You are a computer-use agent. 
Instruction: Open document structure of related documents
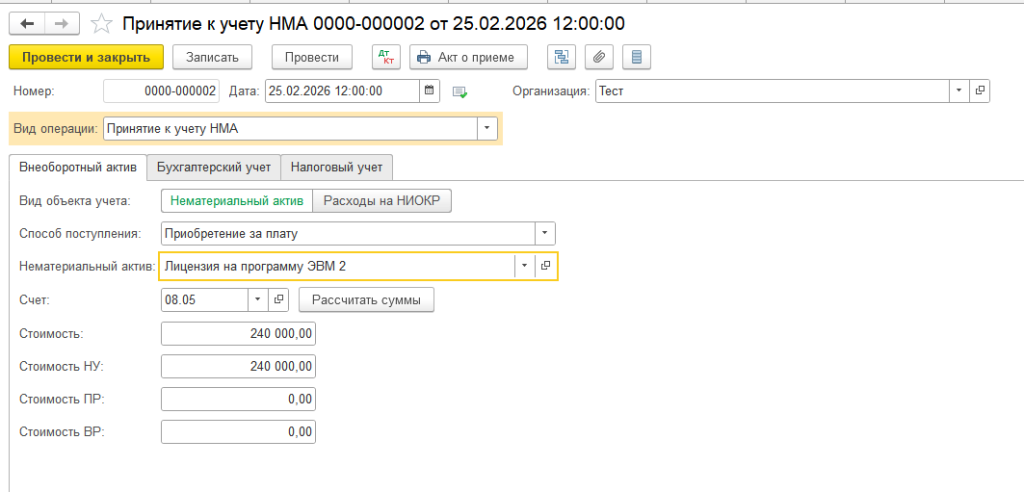(562, 57)
